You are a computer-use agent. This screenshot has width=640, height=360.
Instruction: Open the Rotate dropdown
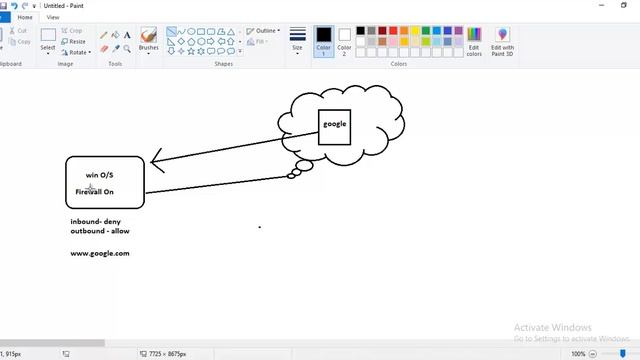click(x=76, y=53)
